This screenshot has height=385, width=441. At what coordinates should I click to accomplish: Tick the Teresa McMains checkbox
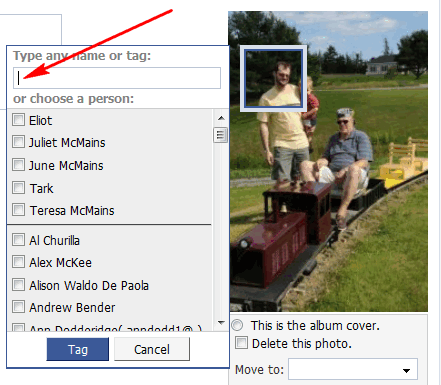click(18, 210)
